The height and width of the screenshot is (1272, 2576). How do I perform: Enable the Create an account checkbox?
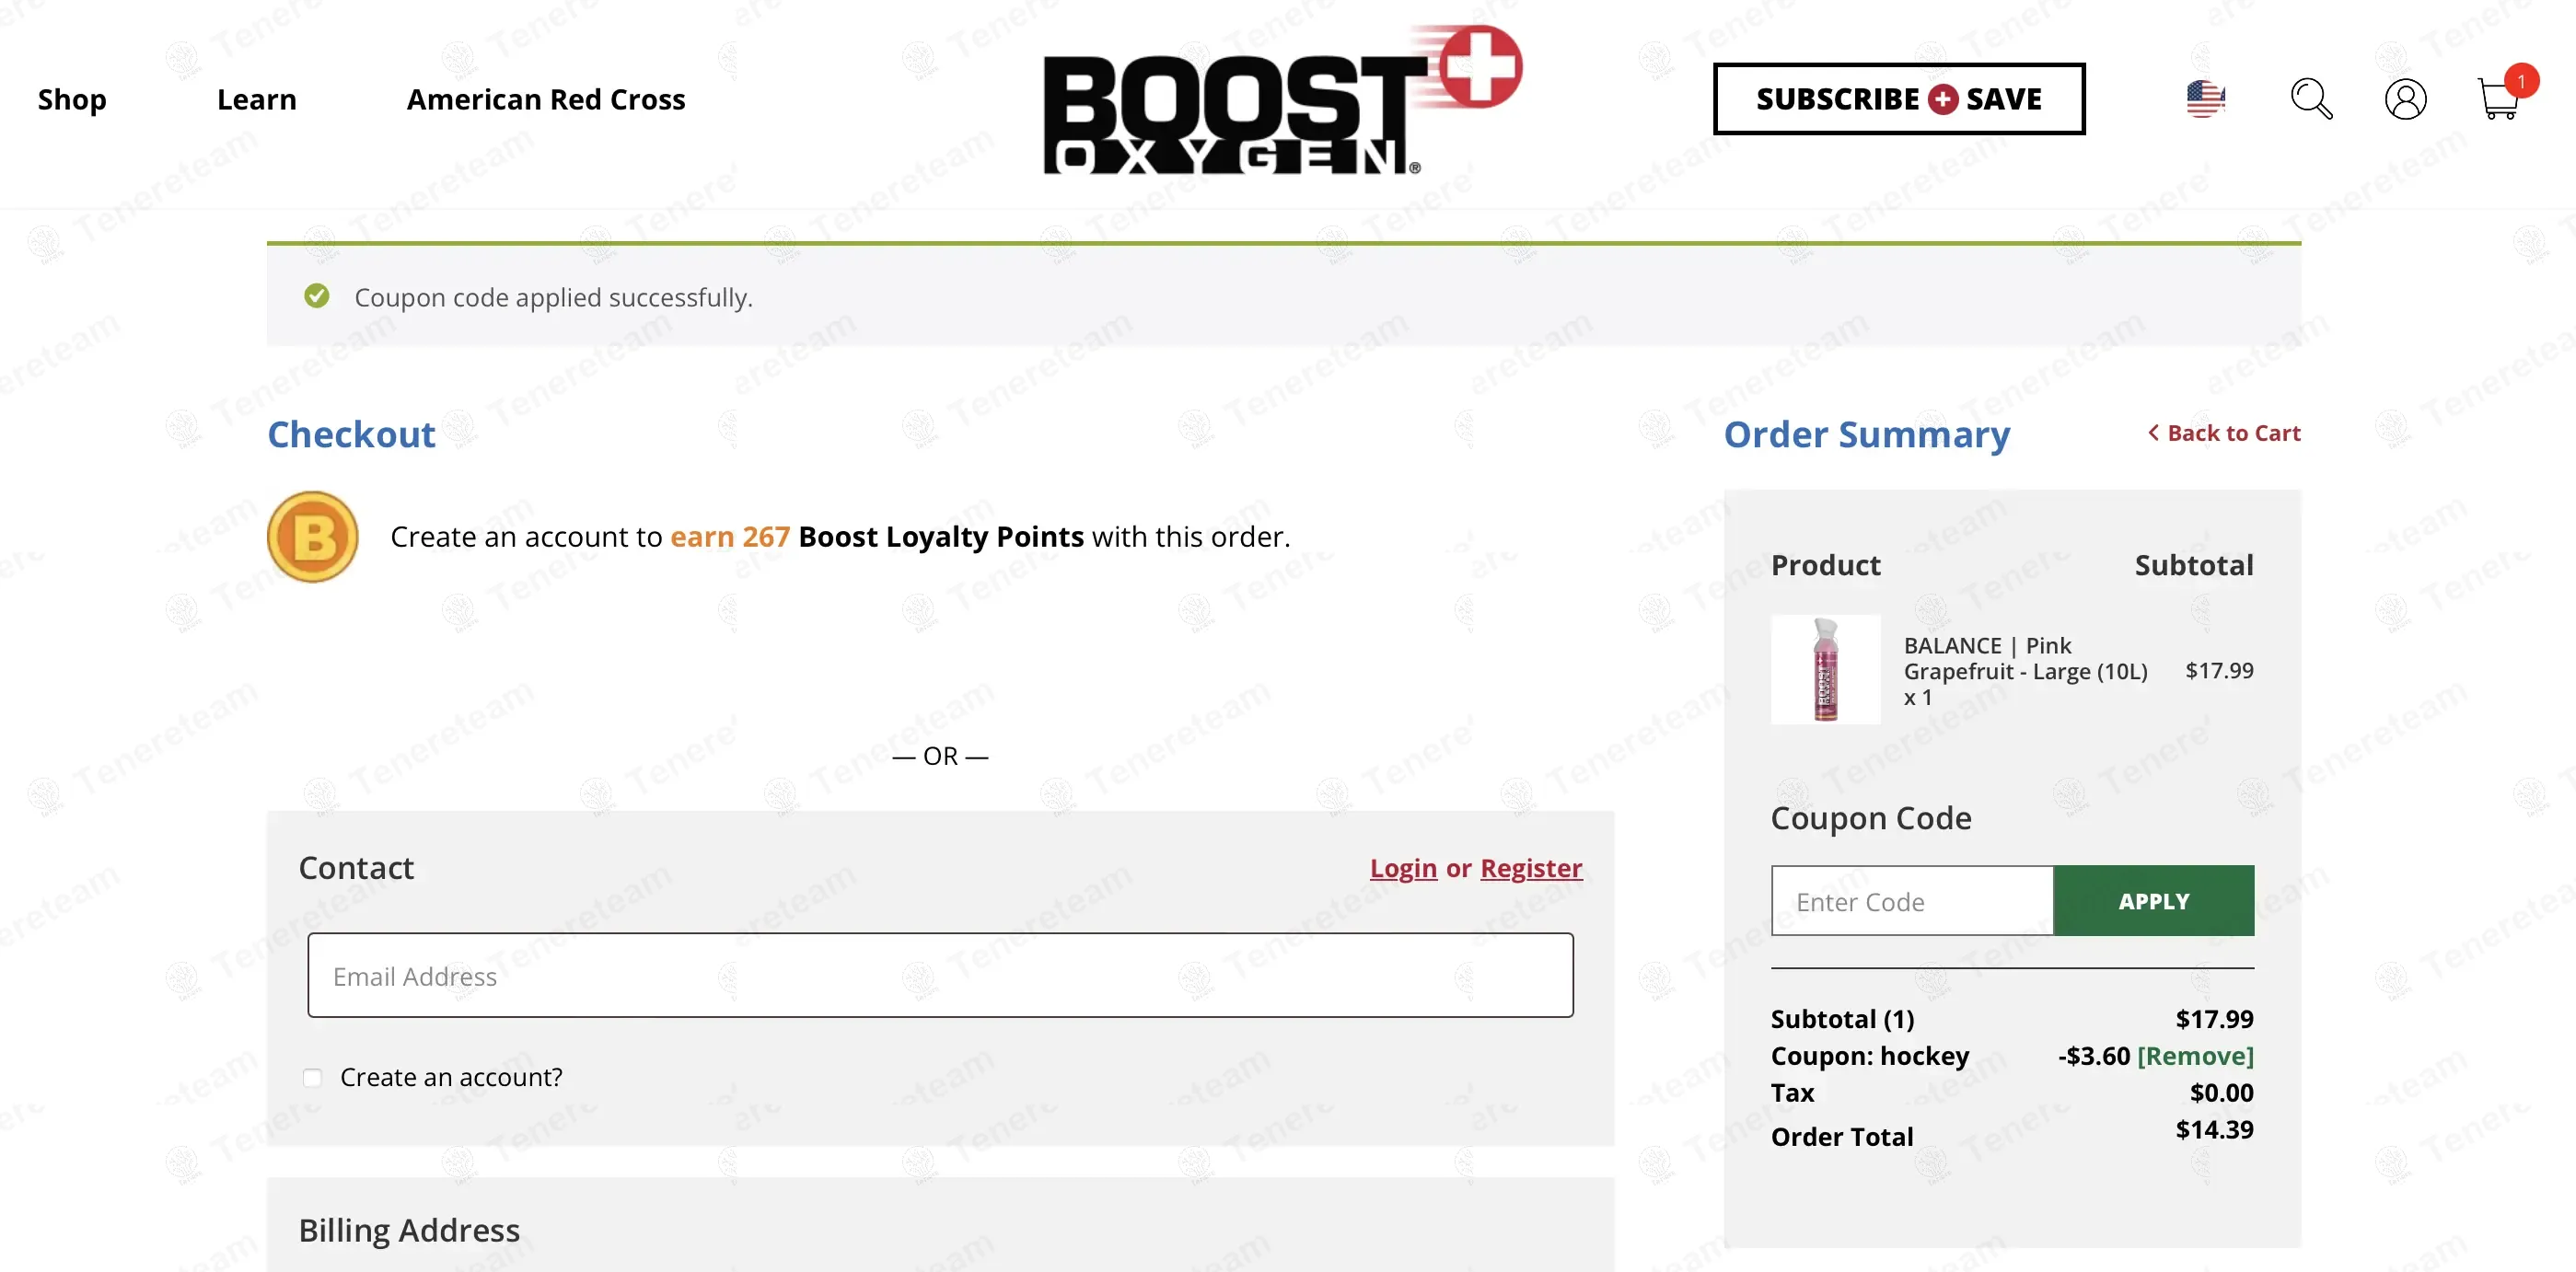313,1077
